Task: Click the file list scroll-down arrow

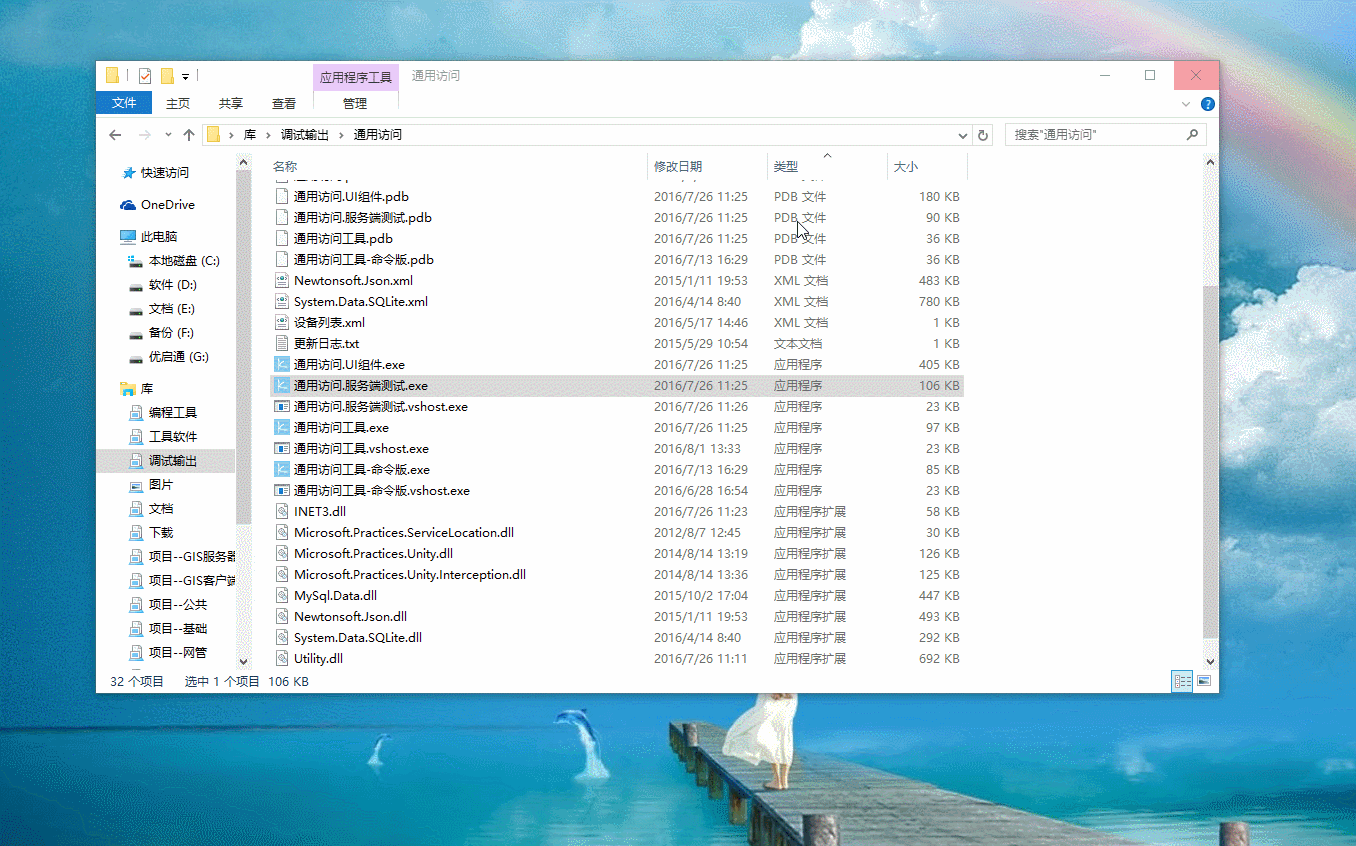Action: pyautogui.click(x=1210, y=661)
